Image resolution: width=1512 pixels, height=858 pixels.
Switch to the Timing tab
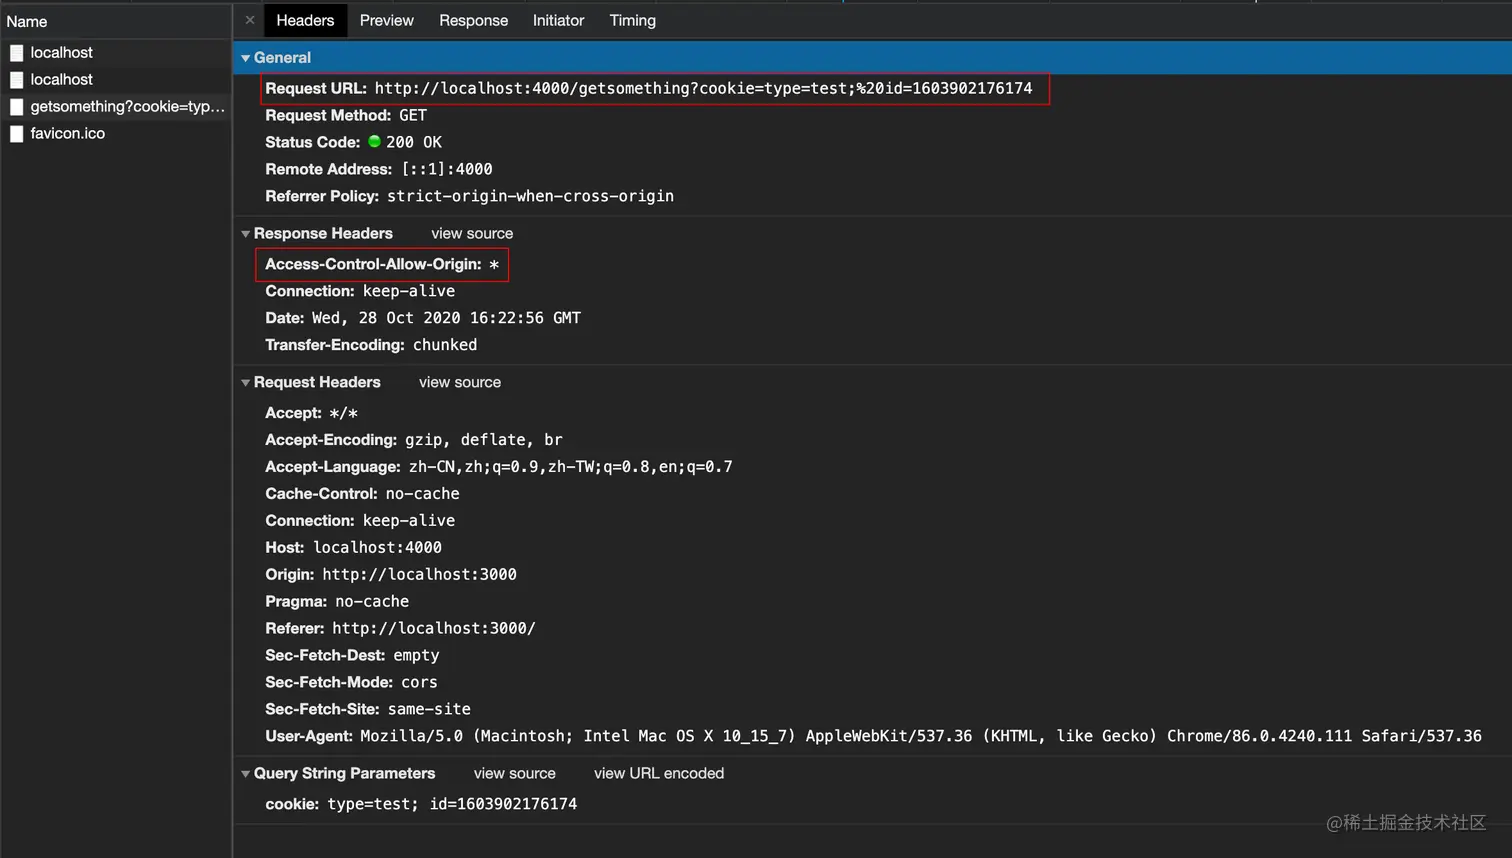pyautogui.click(x=632, y=20)
